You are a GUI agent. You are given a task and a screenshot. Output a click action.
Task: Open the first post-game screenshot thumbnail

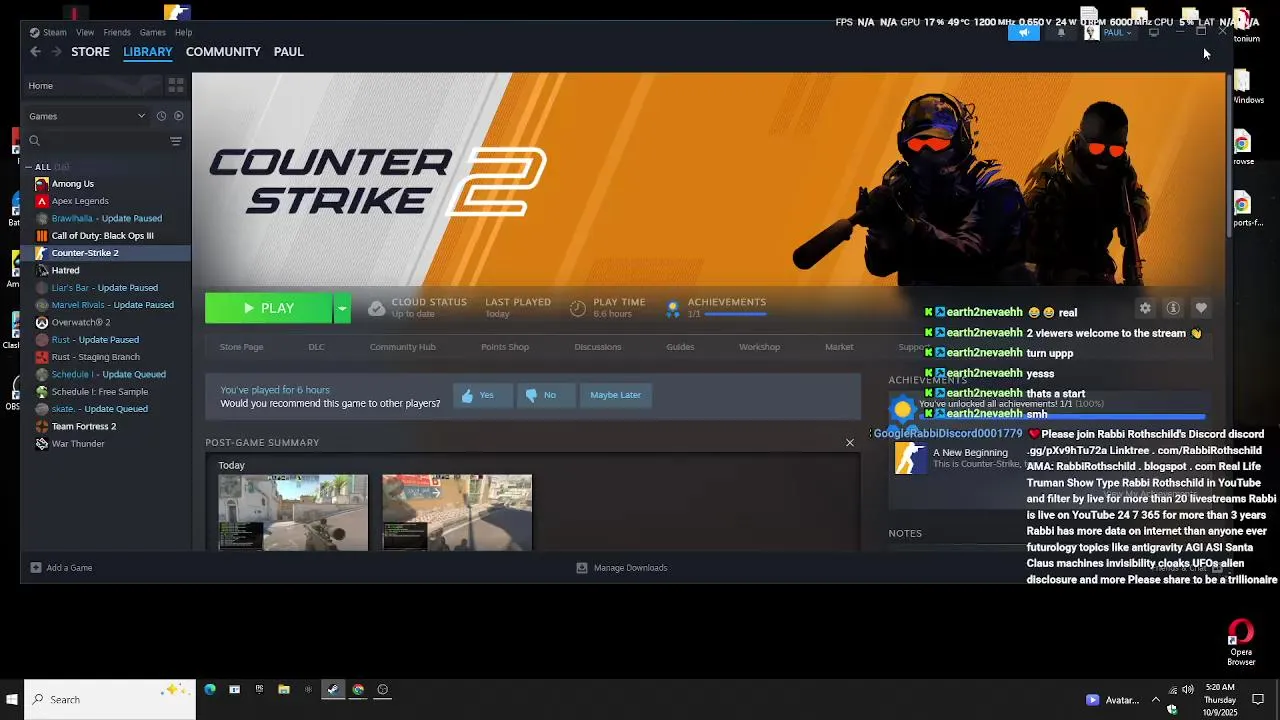pos(293,512)
